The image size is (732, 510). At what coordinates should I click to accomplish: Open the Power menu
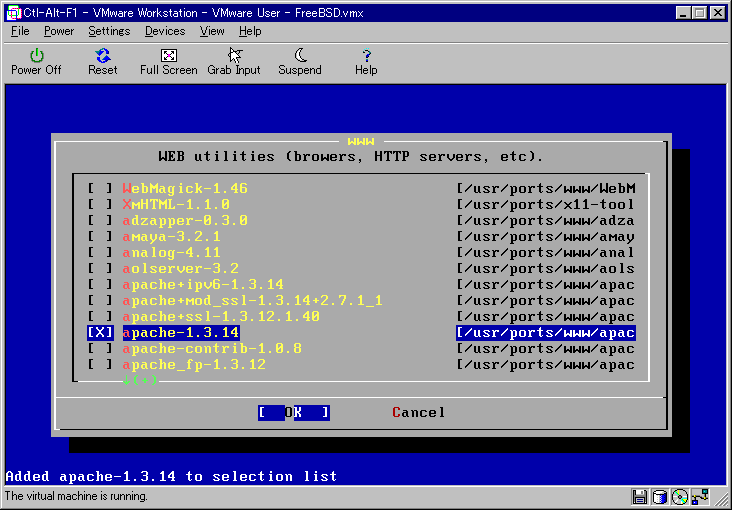point(59,31)
